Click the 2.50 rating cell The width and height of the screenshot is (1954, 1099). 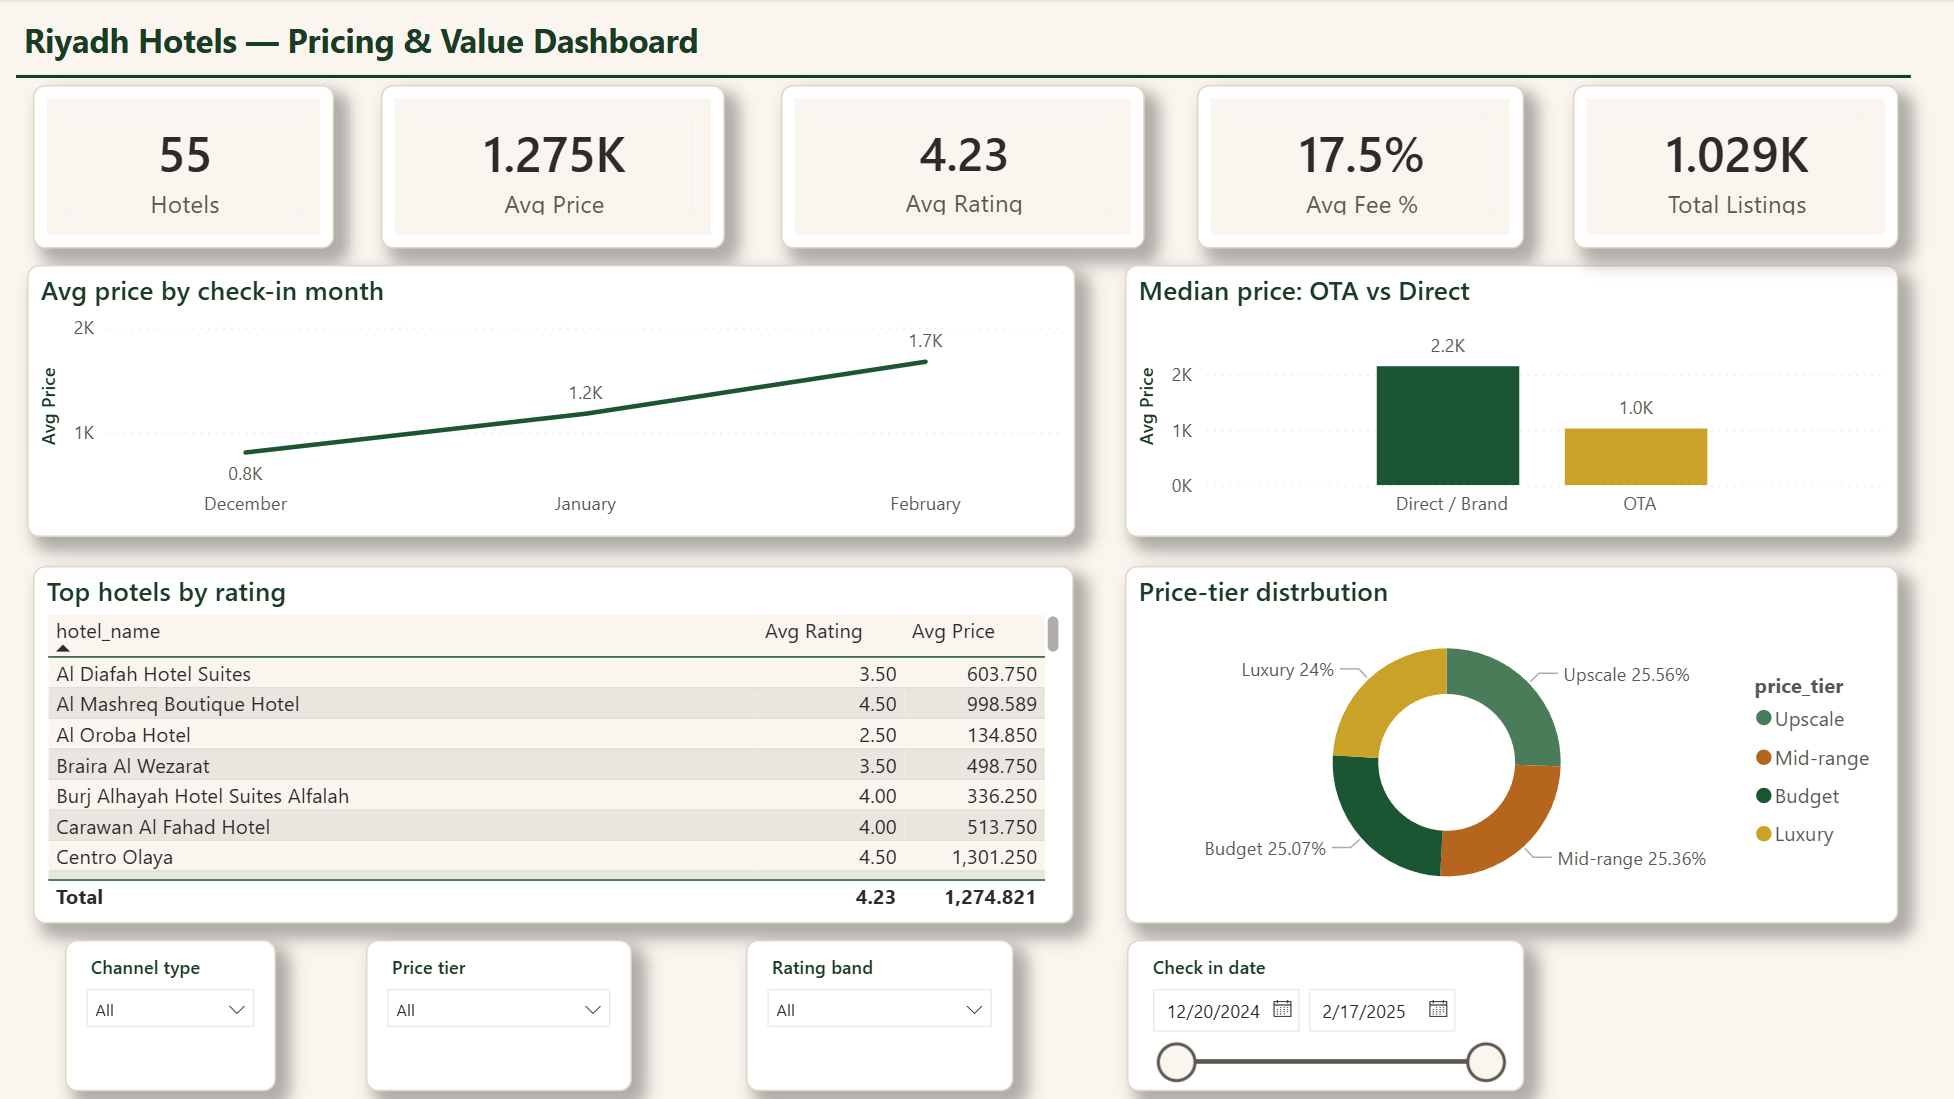(x=878, y=735)
